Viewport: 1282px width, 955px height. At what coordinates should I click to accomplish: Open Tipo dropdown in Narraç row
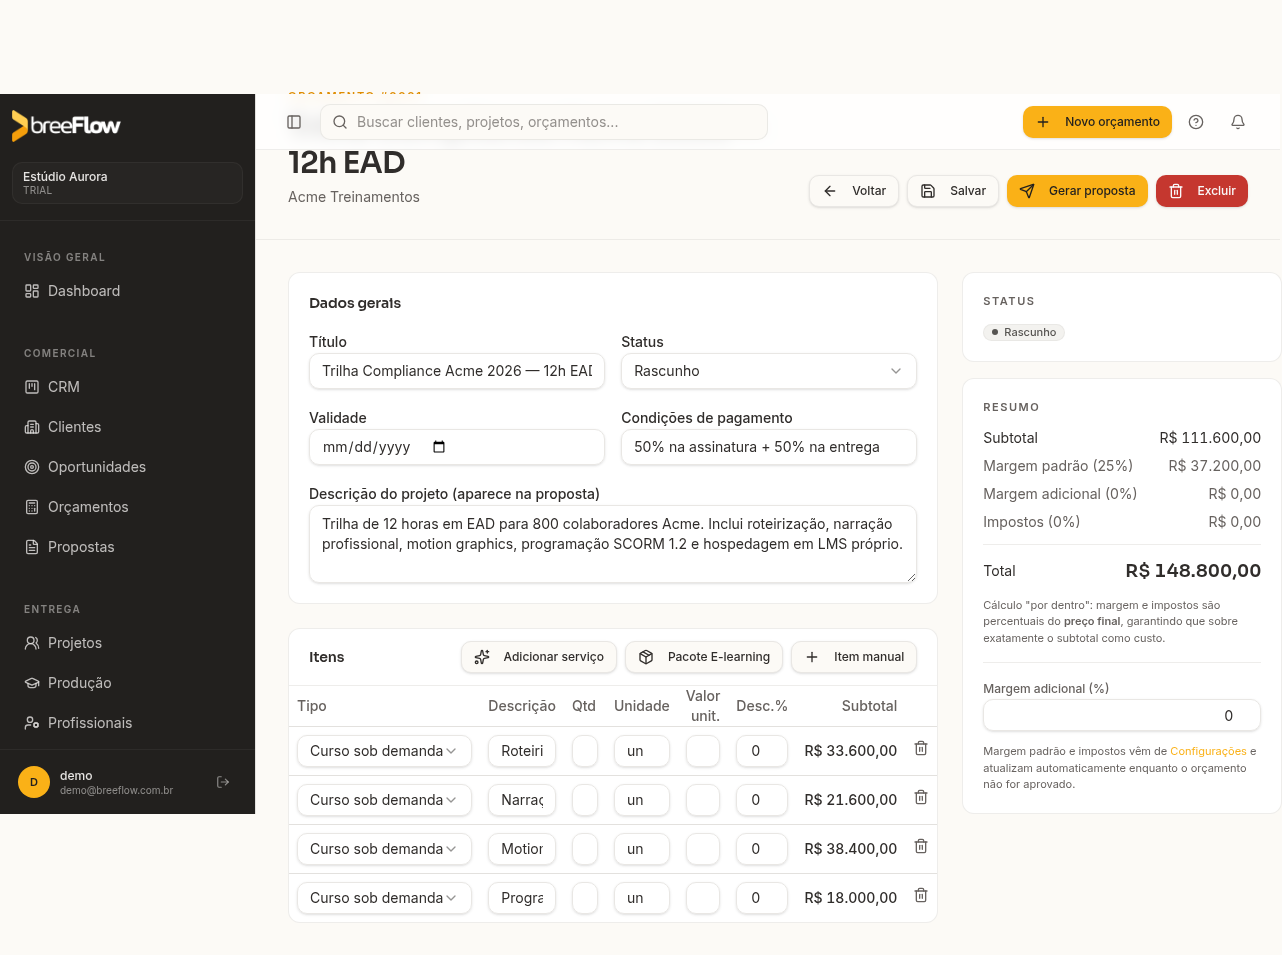click(384, 800)
